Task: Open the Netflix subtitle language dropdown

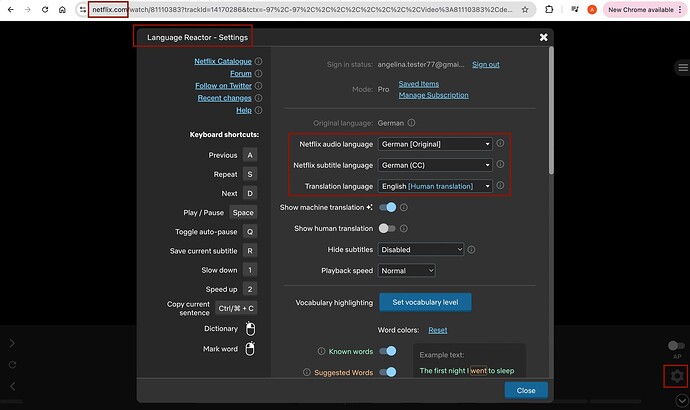Action: (435, 165)
